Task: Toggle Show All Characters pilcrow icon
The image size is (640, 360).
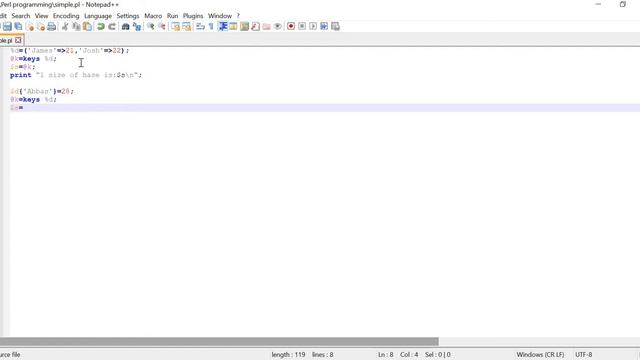Action: point(211,27)
